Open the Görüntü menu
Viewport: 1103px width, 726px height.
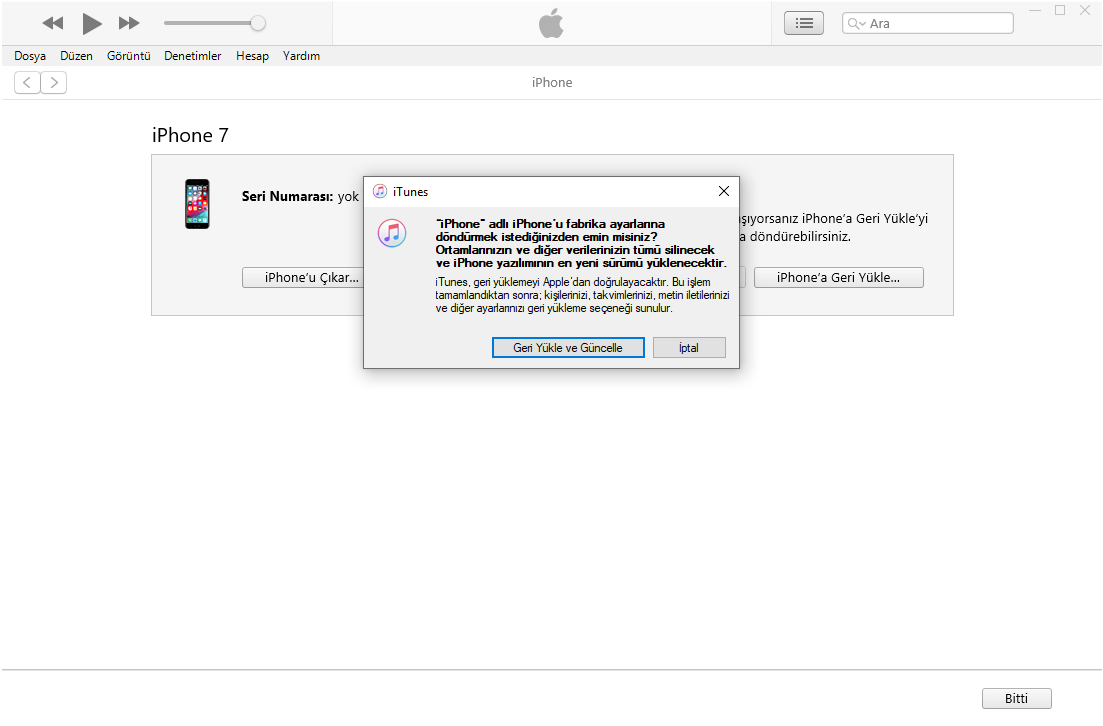(129, 56)
